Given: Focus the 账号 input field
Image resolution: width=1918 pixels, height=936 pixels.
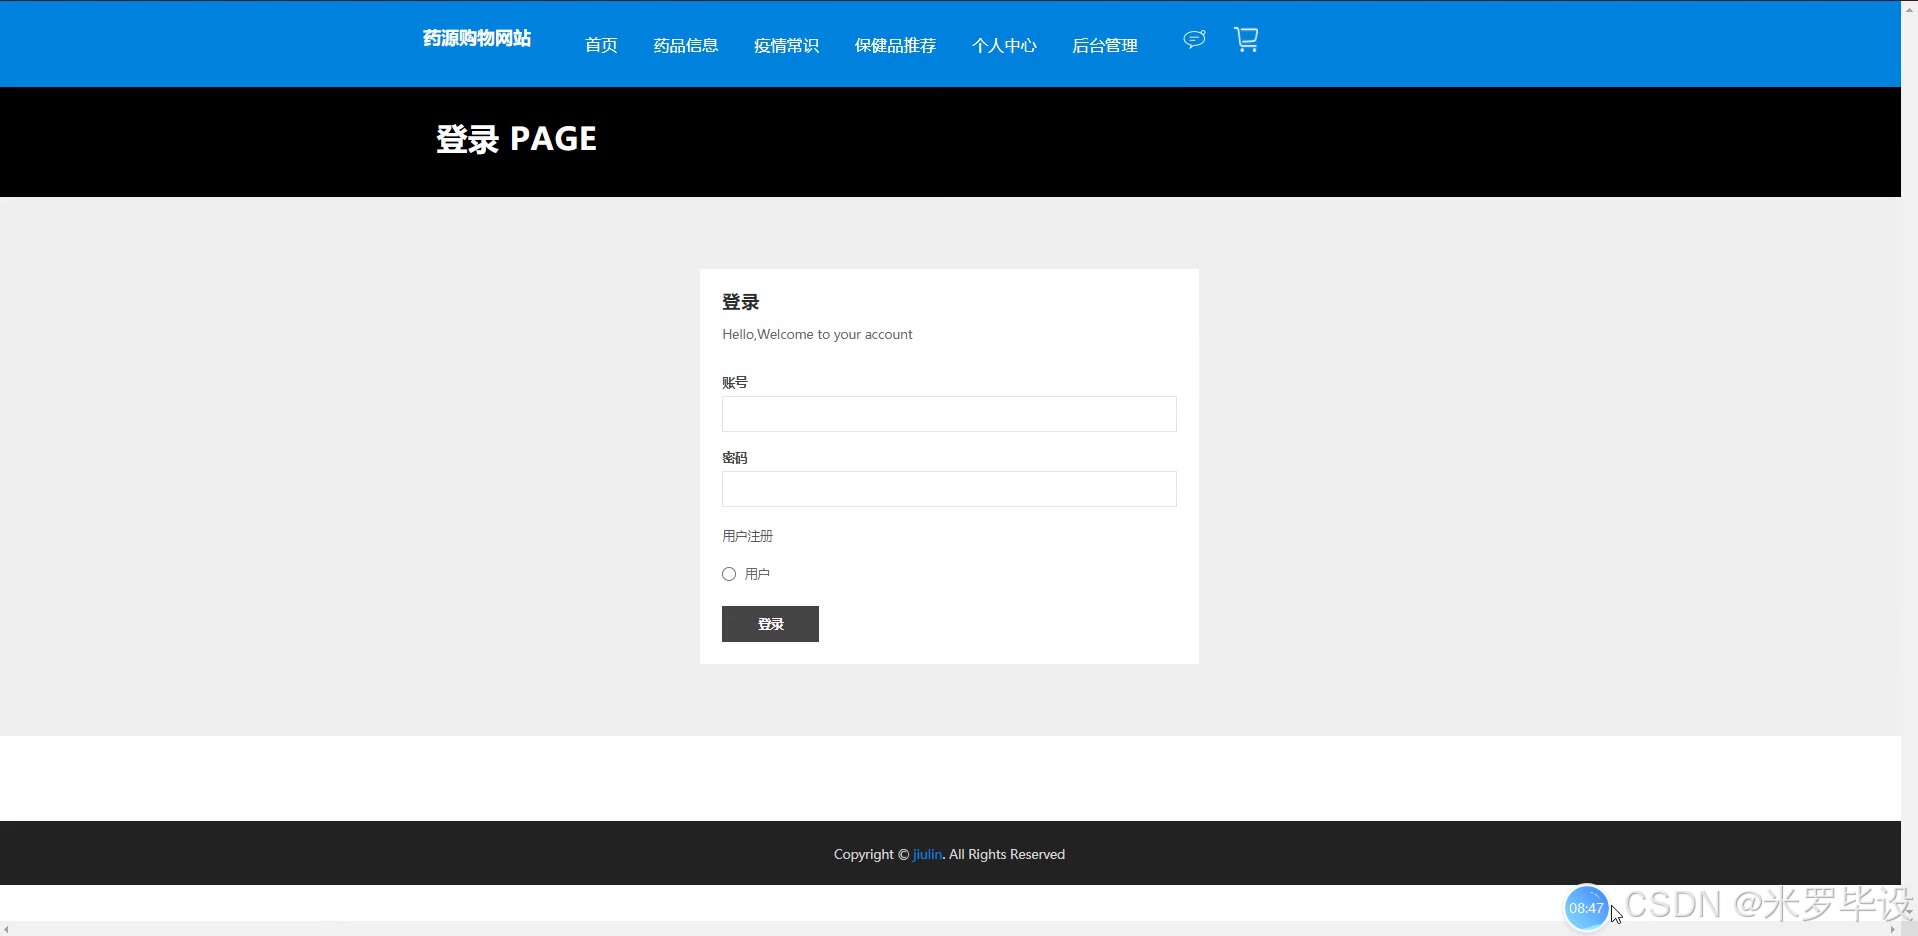Looking at the screenshot, I should (x=949, y=414).
